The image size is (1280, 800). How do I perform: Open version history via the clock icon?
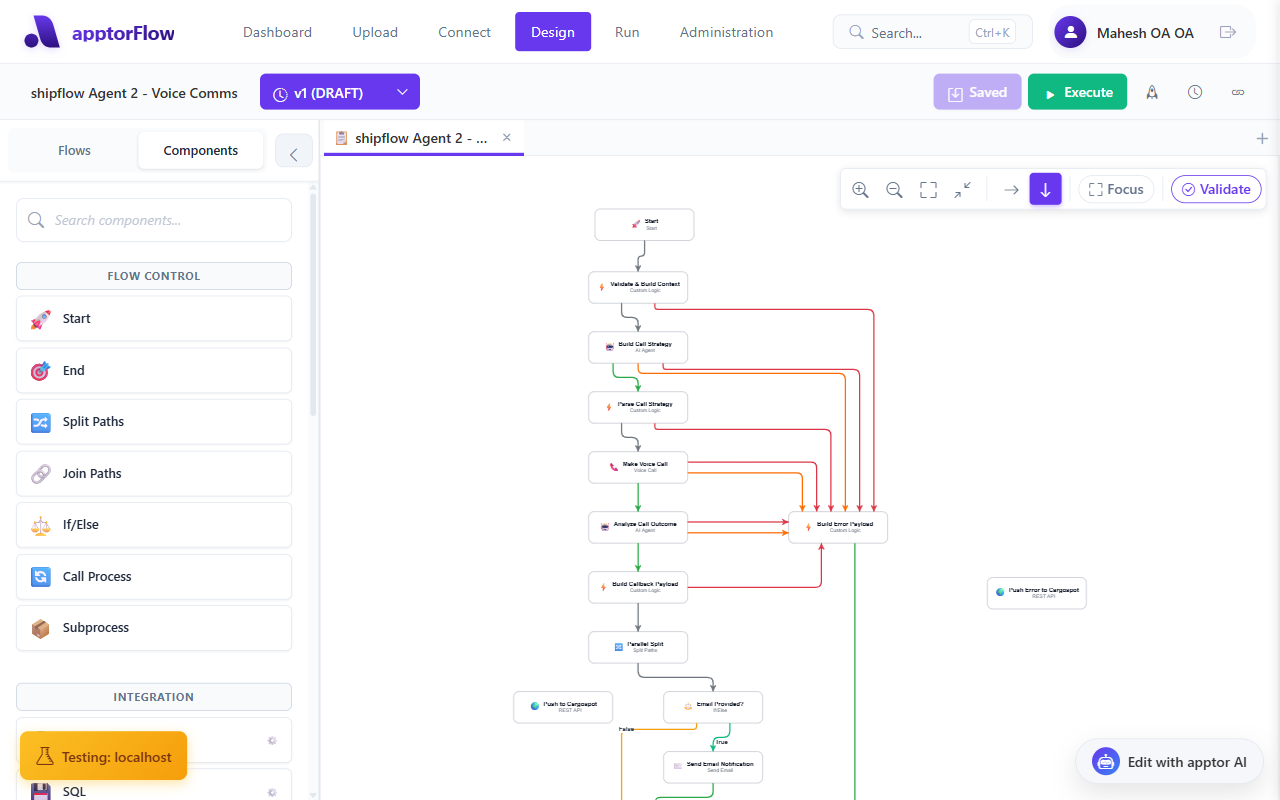tap(1194, 91)
